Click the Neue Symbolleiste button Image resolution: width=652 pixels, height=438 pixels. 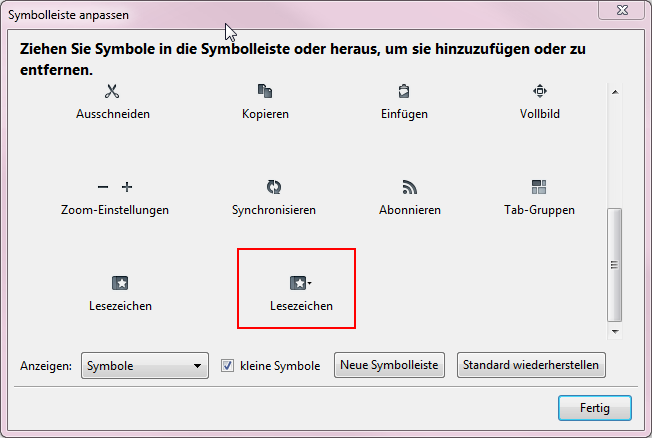tap(389, 365)
